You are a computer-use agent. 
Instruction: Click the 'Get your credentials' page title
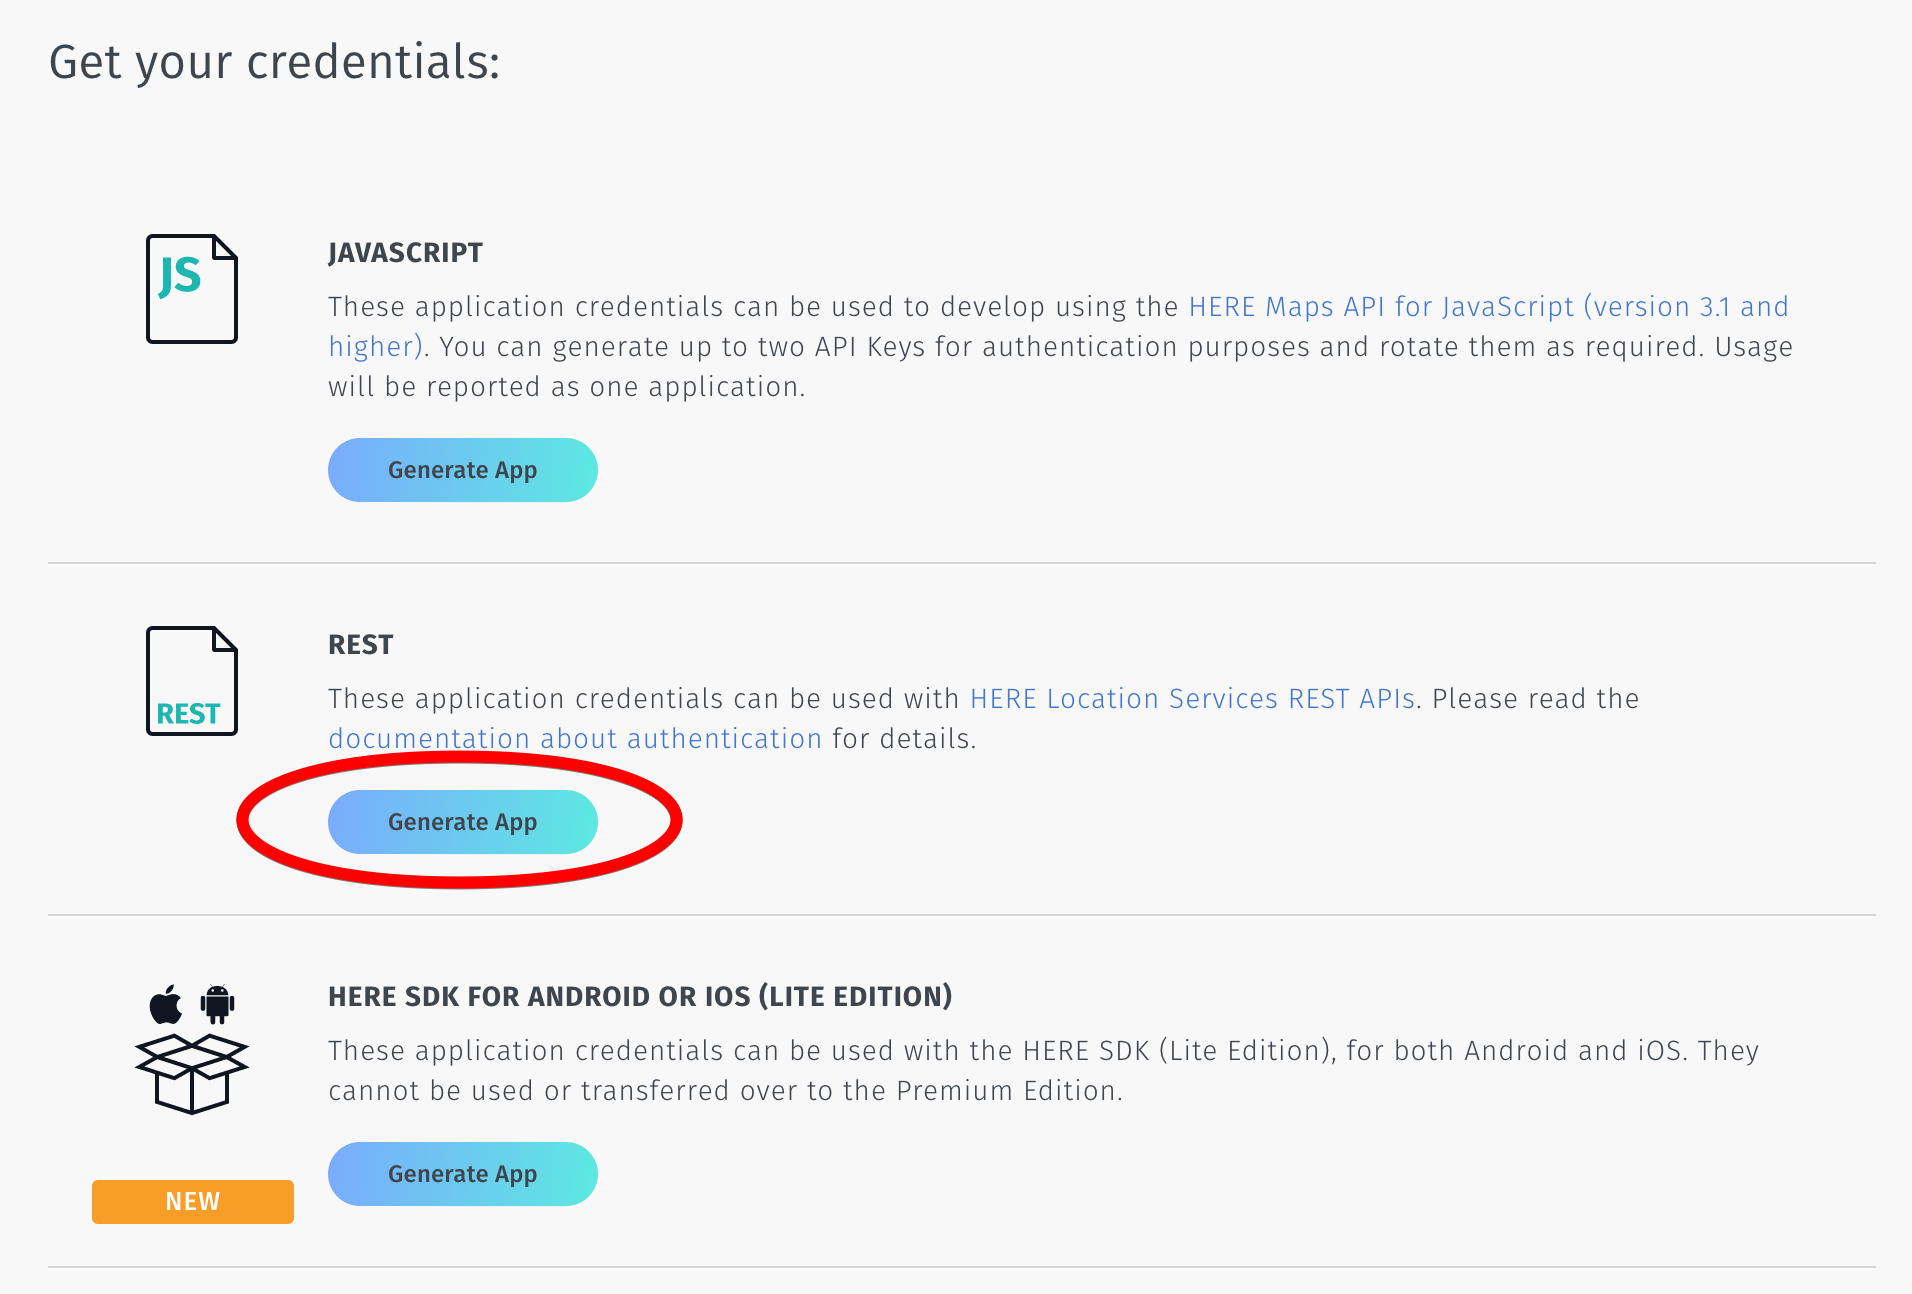(274, 62)
